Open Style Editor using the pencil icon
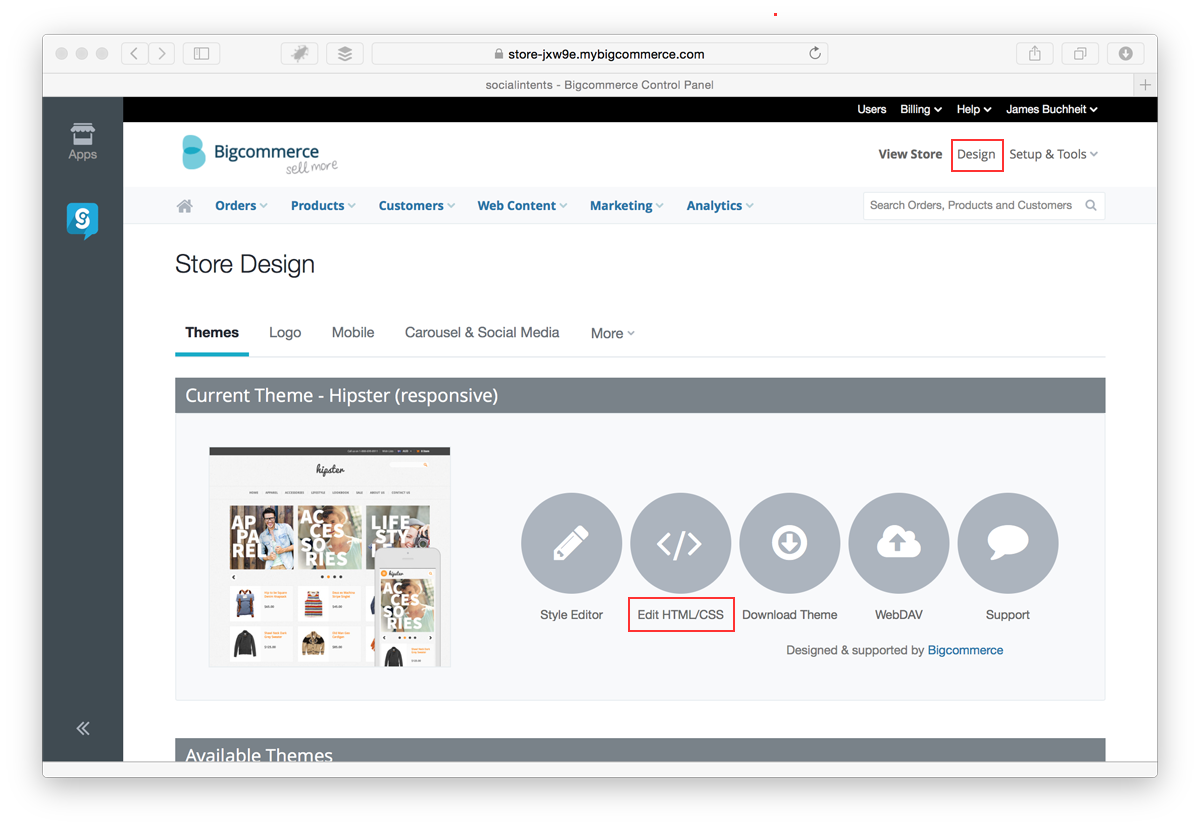 (x=571, y=543)
